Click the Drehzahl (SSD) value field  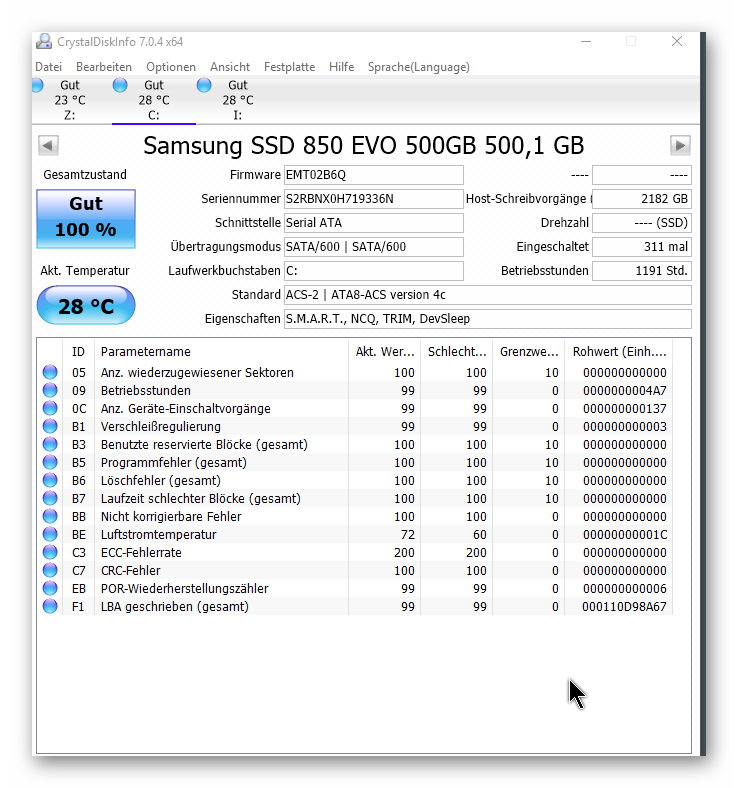pyautogui.click(x=642, y=223)
